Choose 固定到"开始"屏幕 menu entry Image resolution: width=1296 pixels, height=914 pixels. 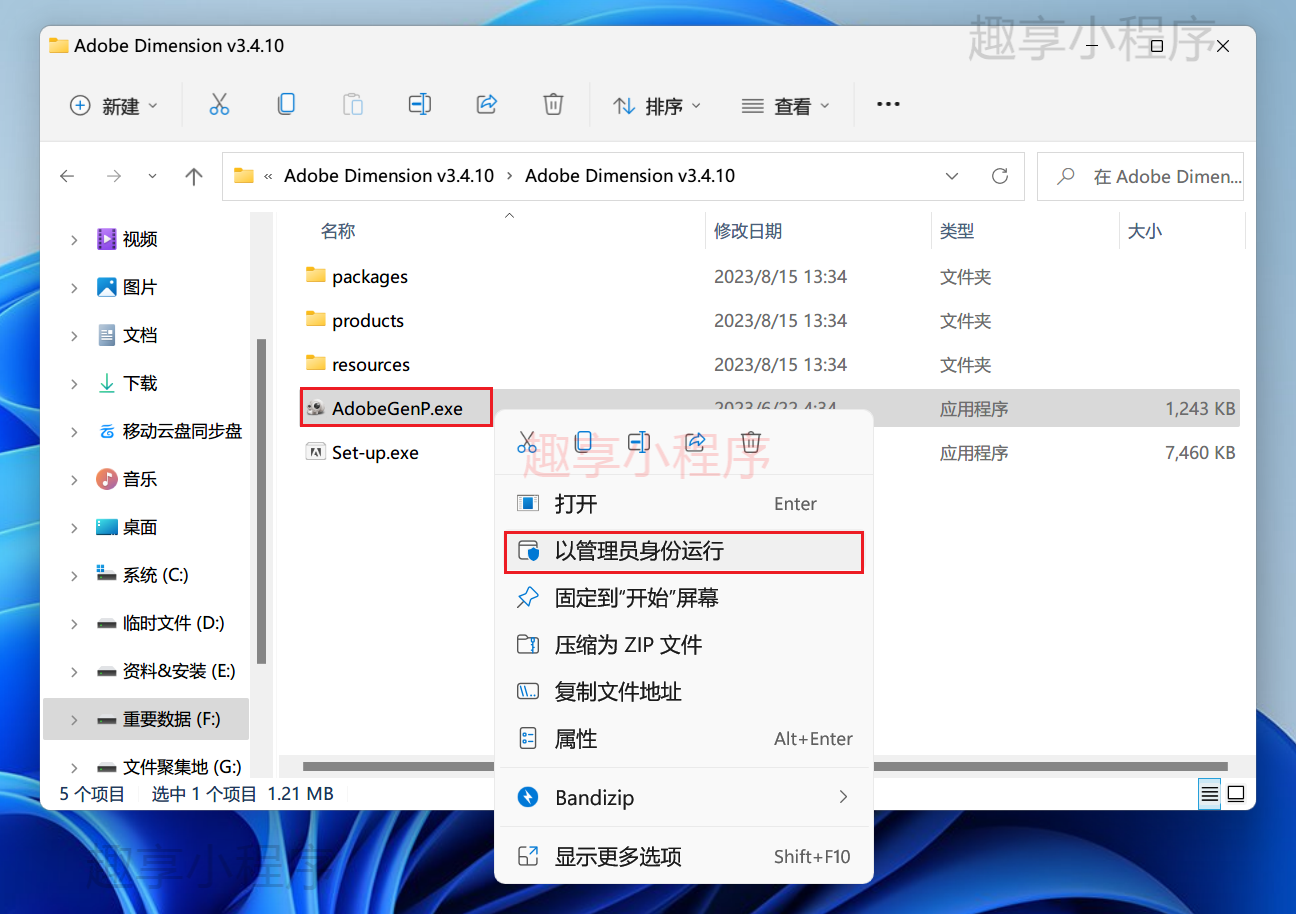pyautogui.click(x=684, y=598)
